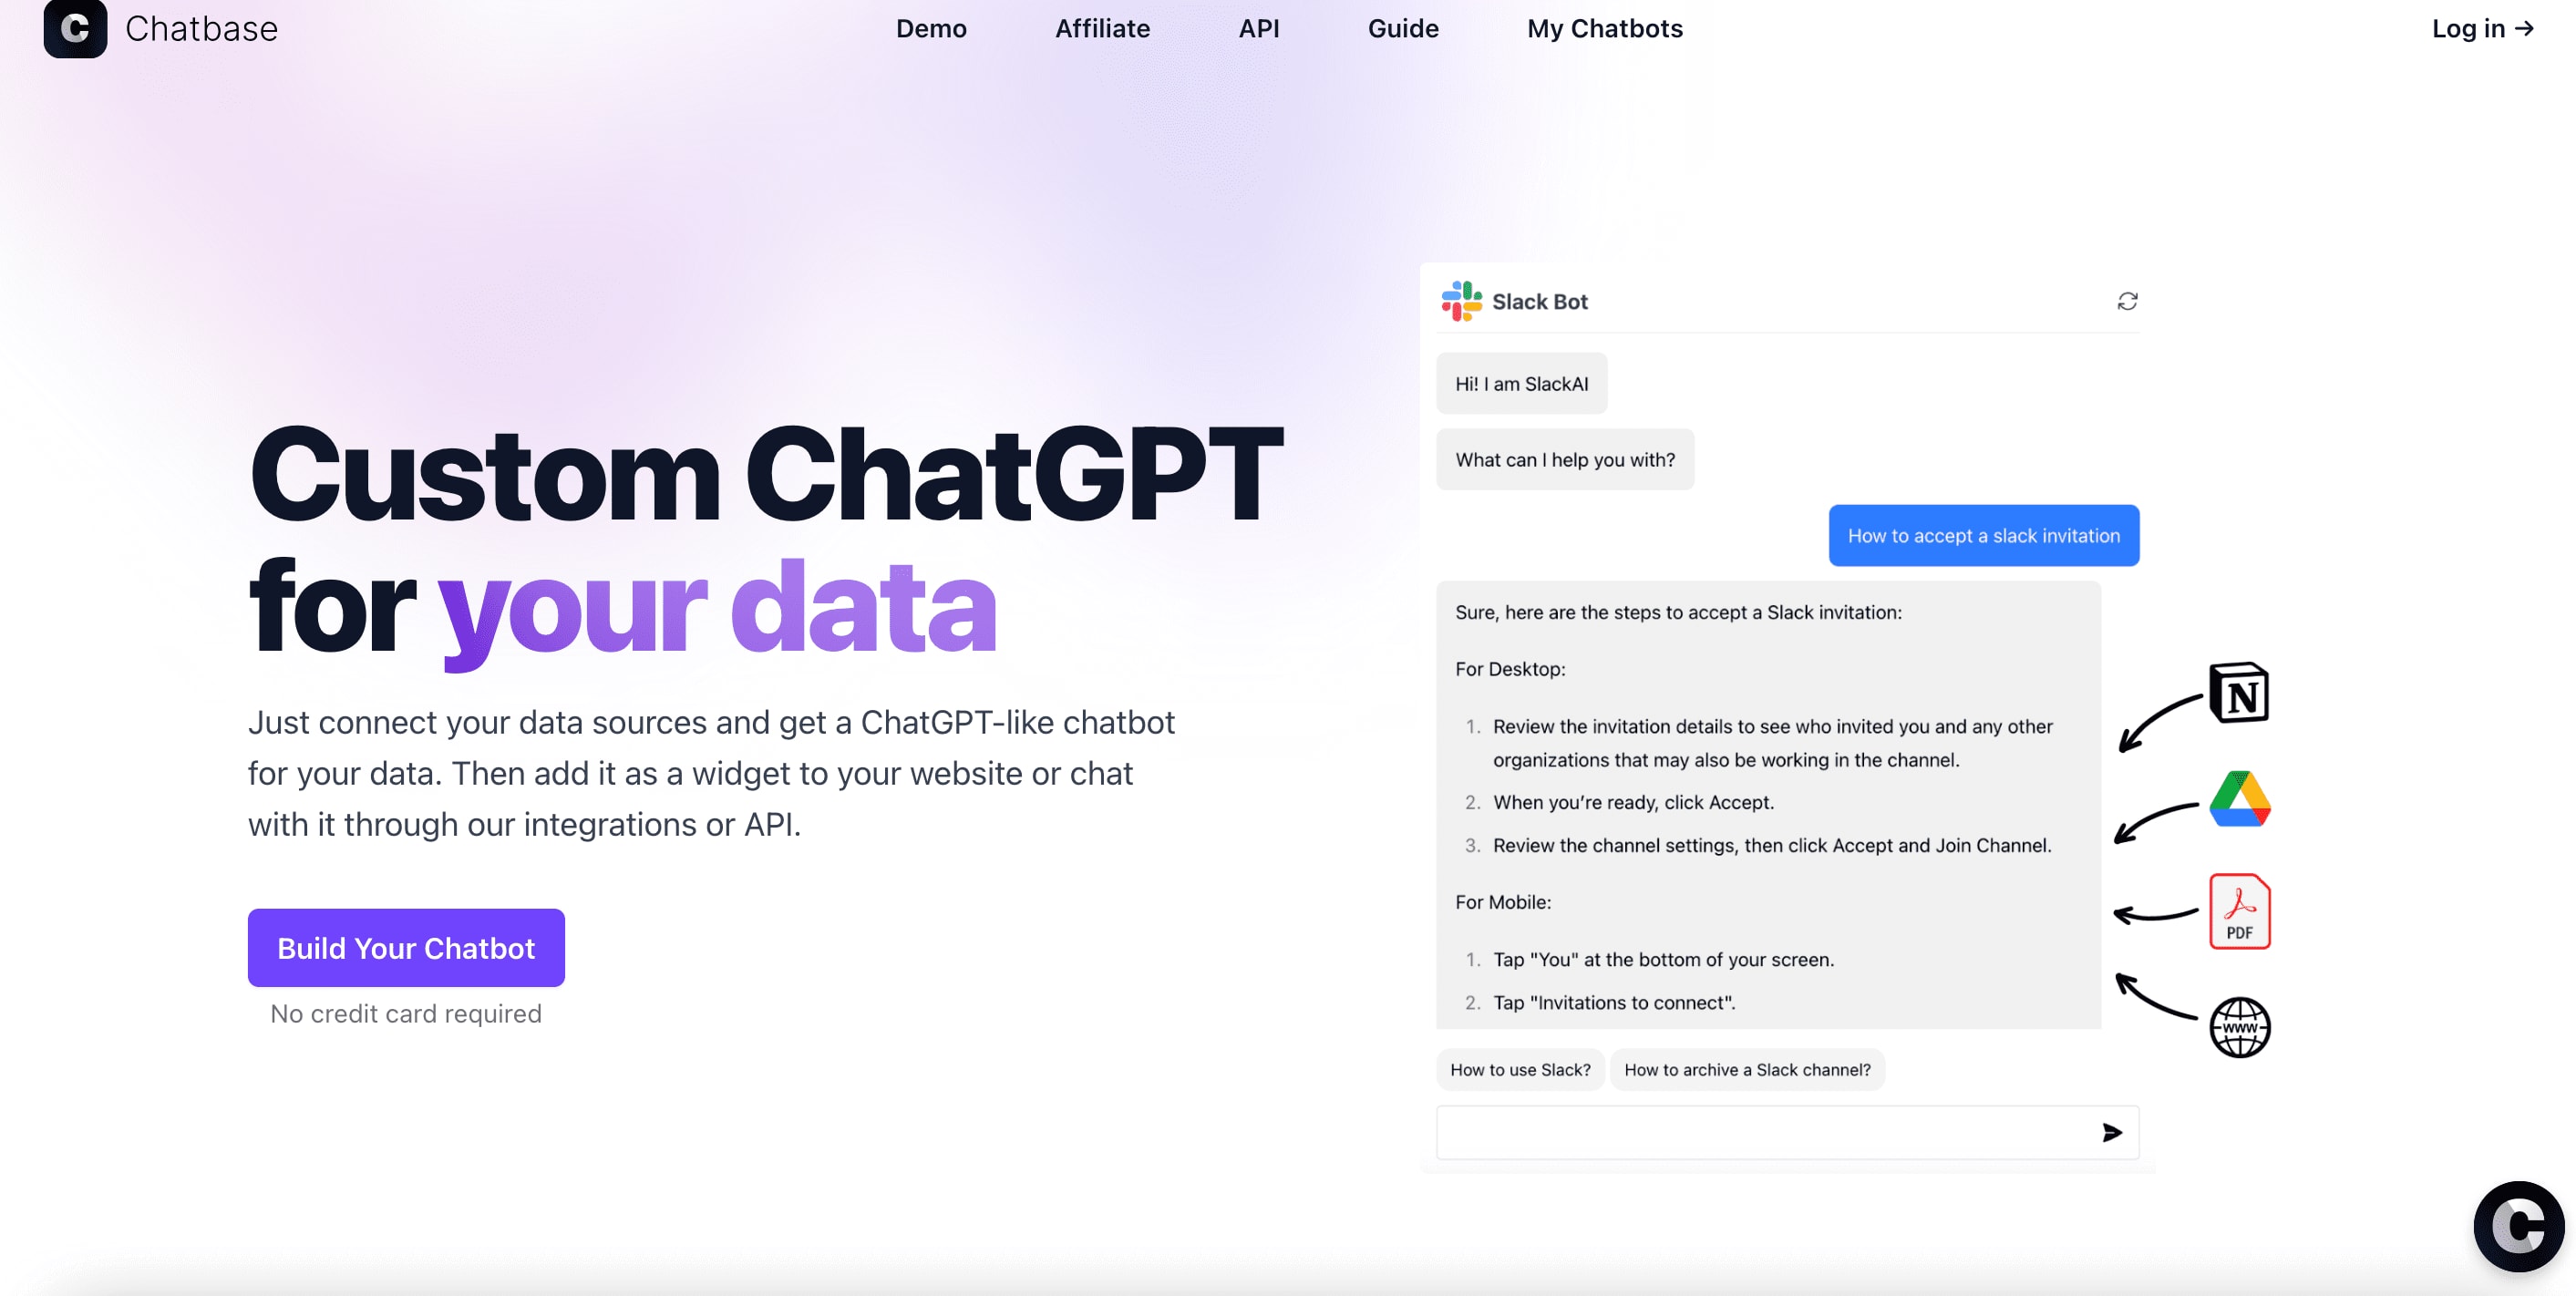Click the Chatbase logo icon top left
This screenshot has height=1296, width=2576.
point(75,26)
